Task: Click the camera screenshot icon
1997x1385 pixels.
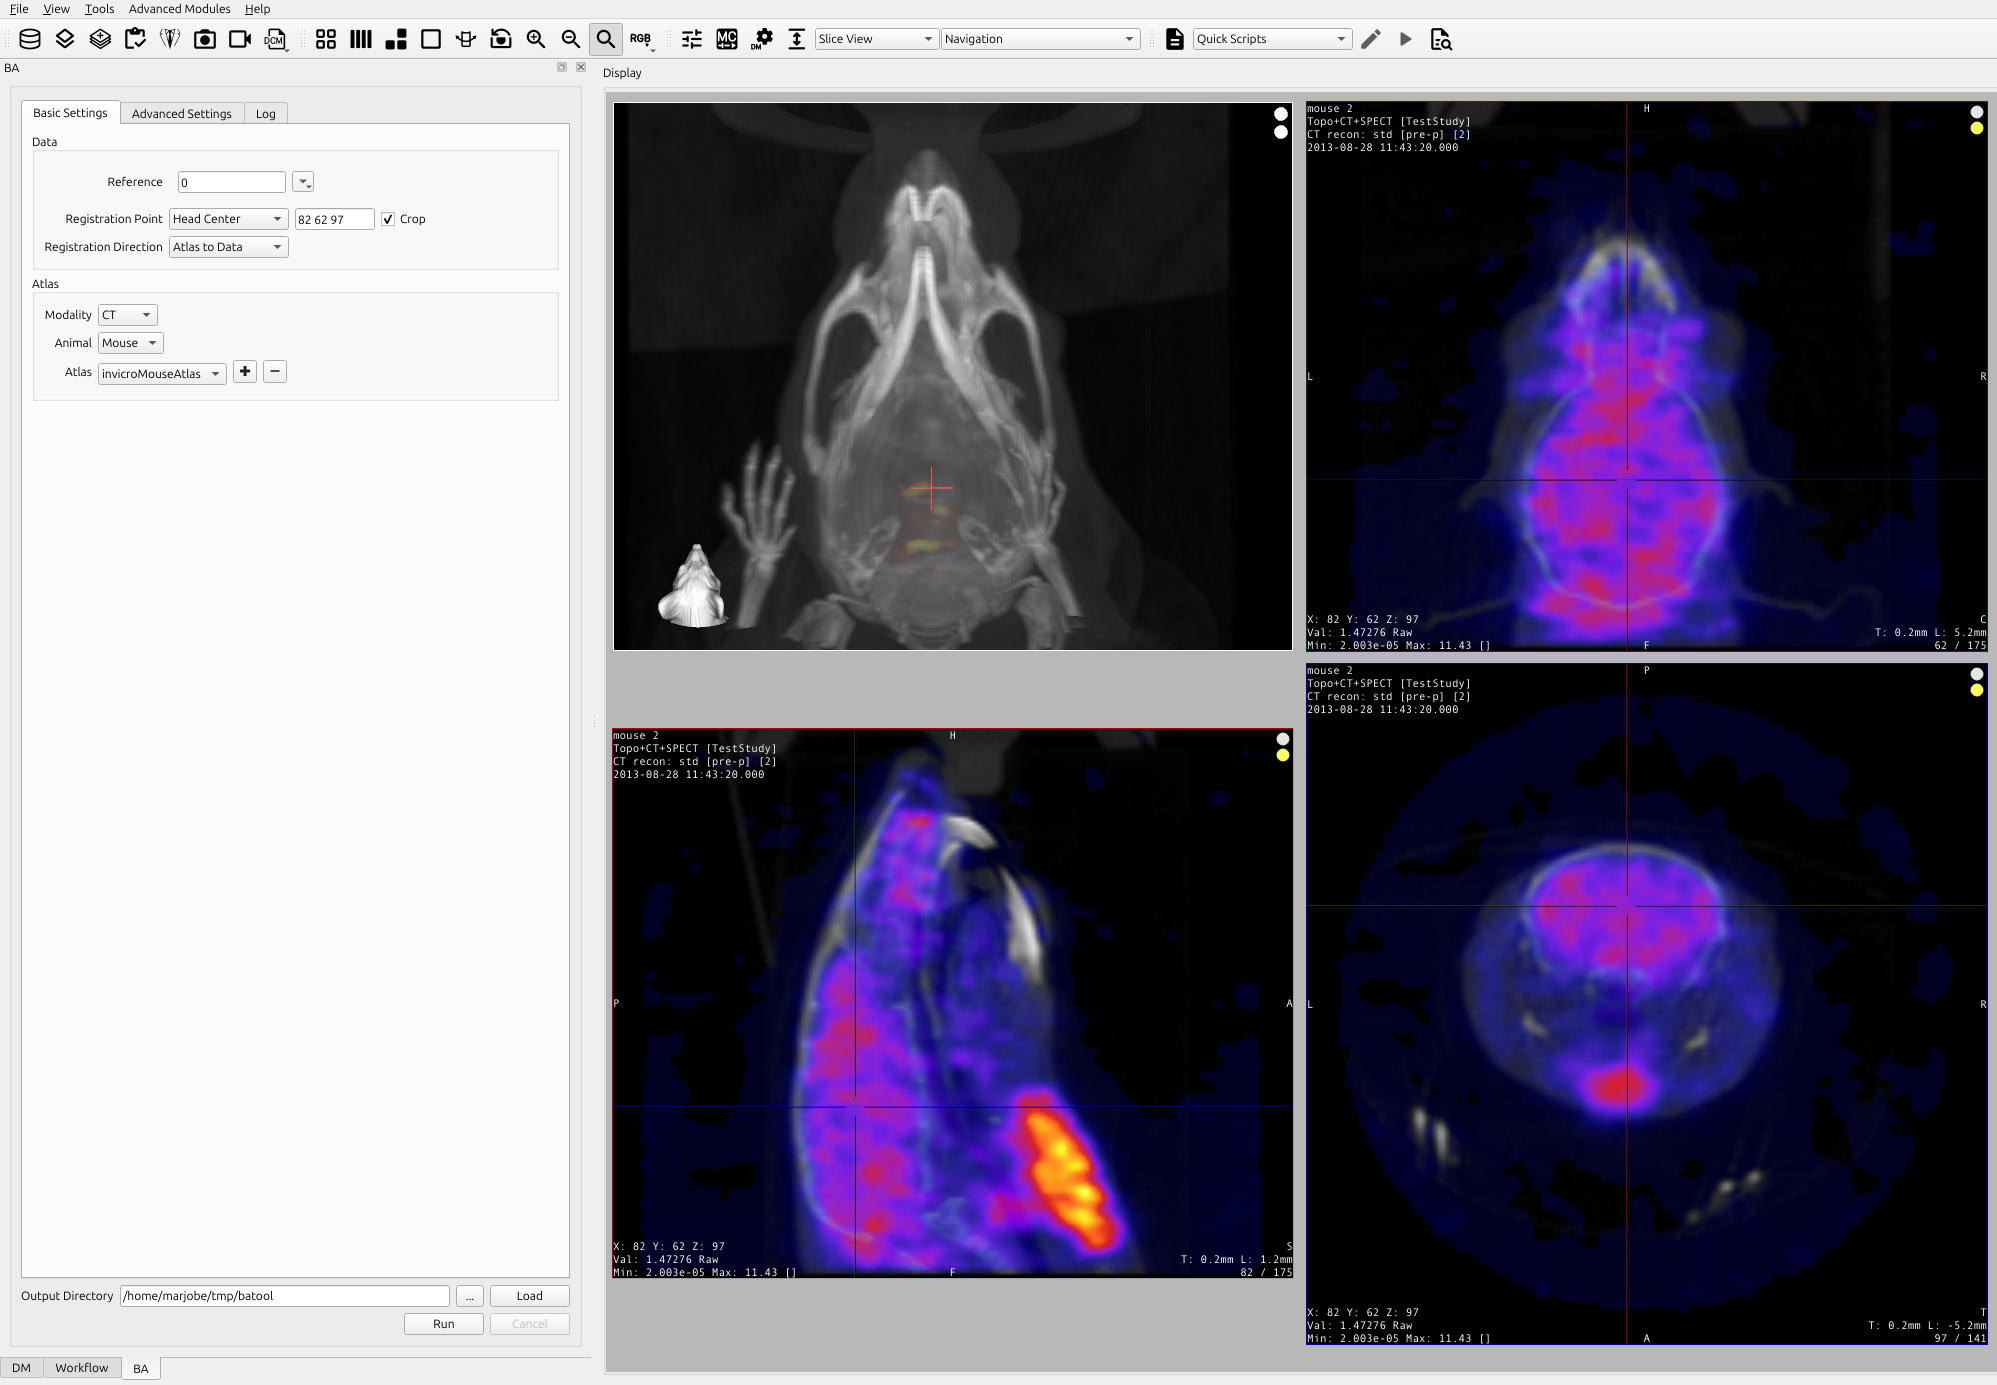Action: pyautogui.click(x=205, y=39)
